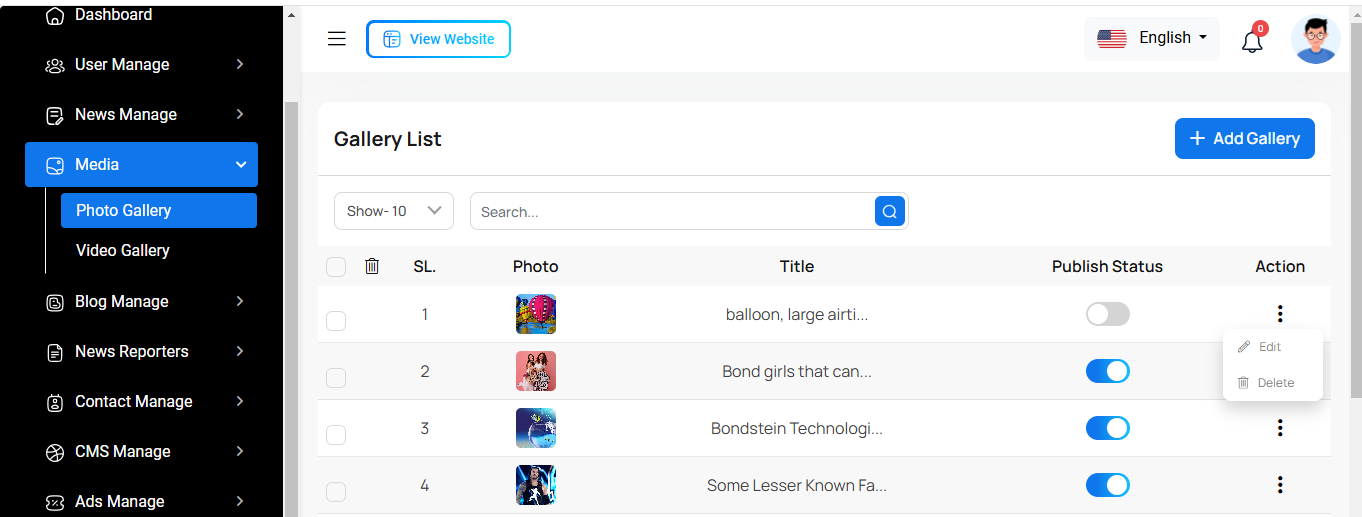This screenshot has height=517, width=1362.
Task: Click the View Website button
Action: pos(438,39)
